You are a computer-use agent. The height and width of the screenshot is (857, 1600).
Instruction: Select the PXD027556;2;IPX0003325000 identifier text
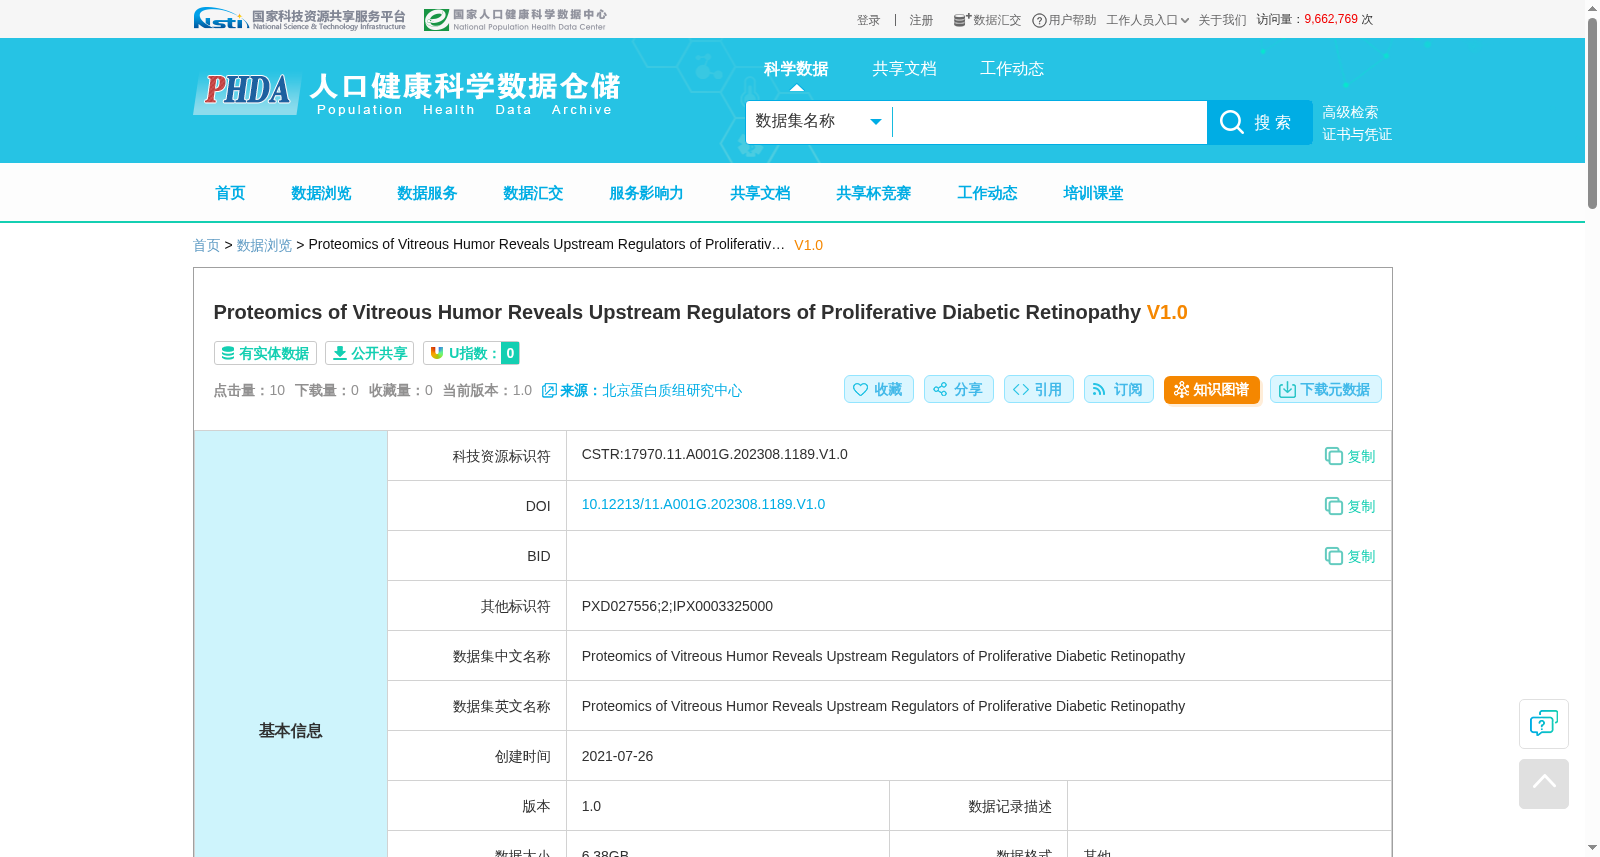[x=677, y=606]
